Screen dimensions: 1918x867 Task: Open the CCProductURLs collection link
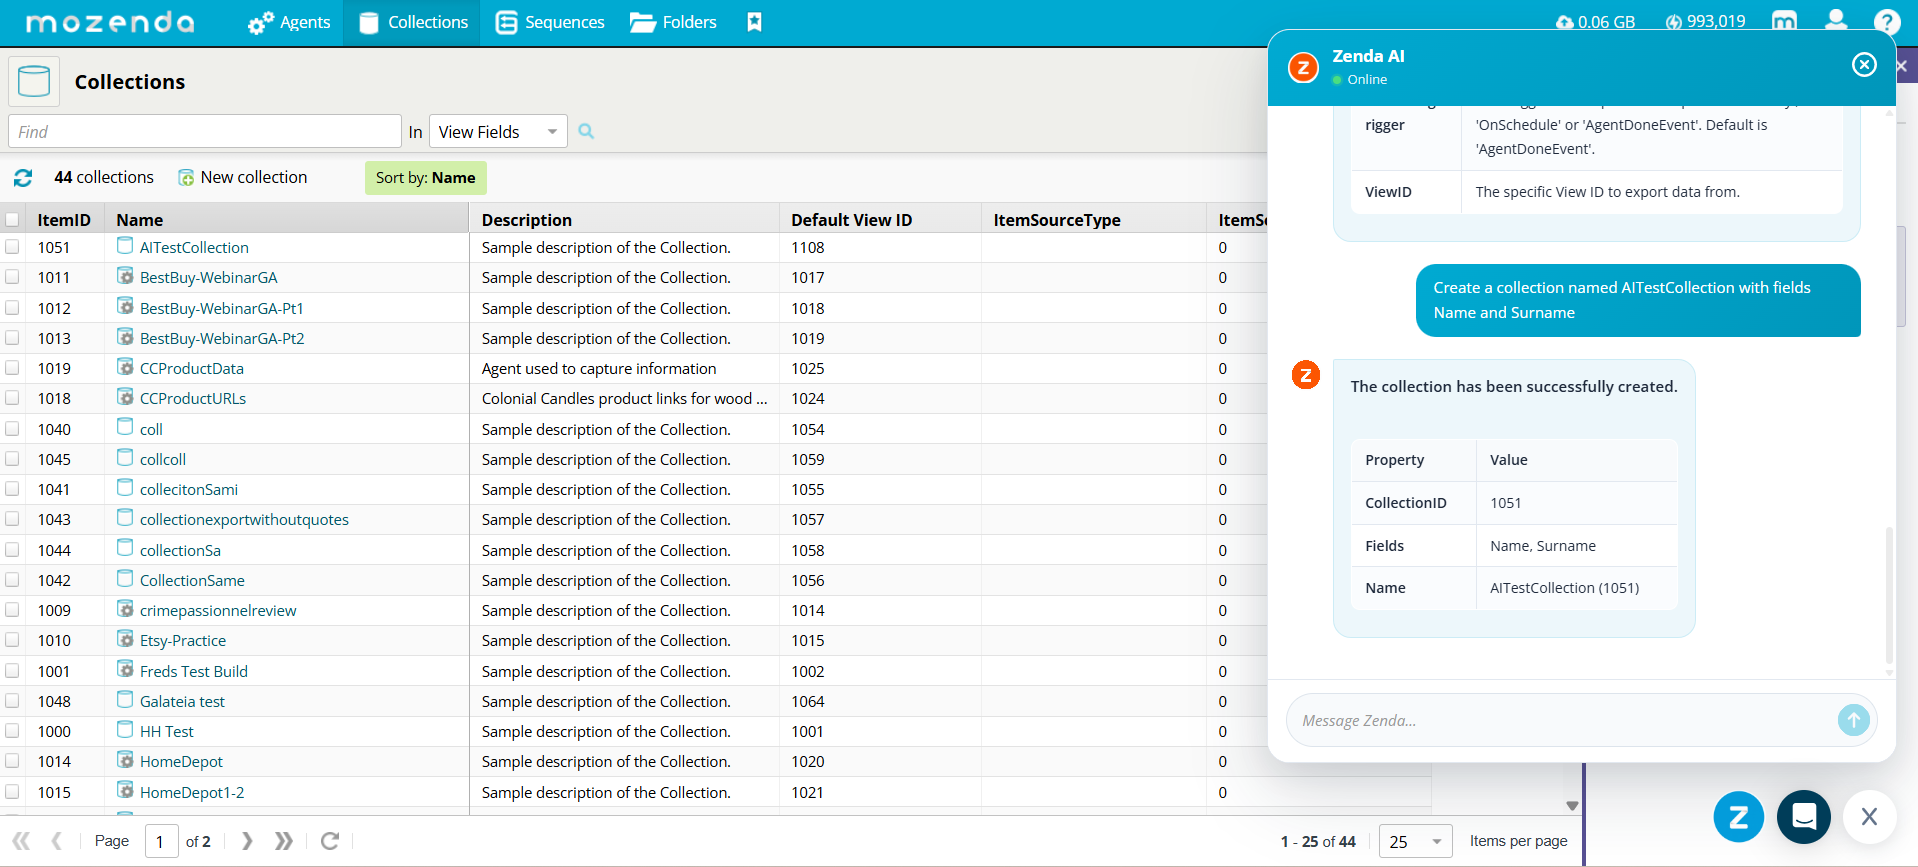tap(193, 398)
